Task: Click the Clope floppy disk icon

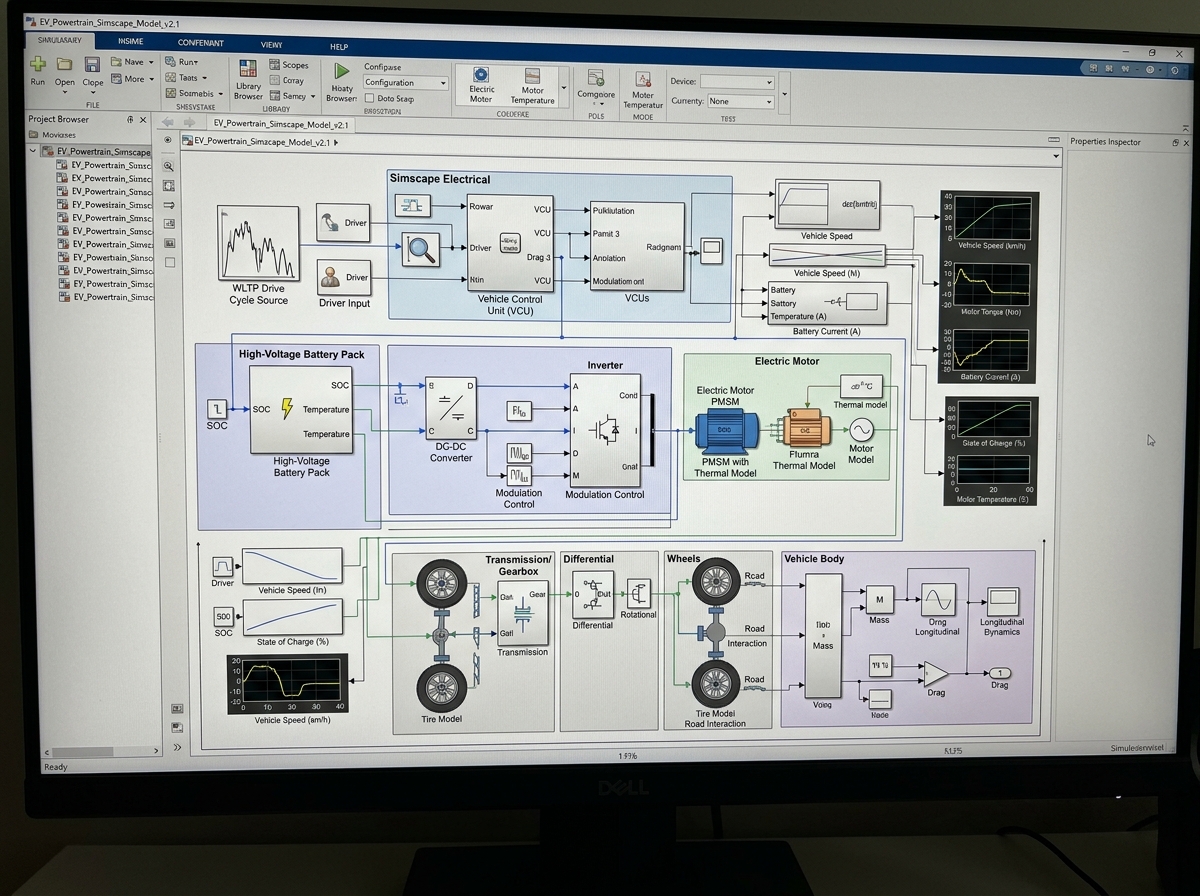Action: point(92,64)
